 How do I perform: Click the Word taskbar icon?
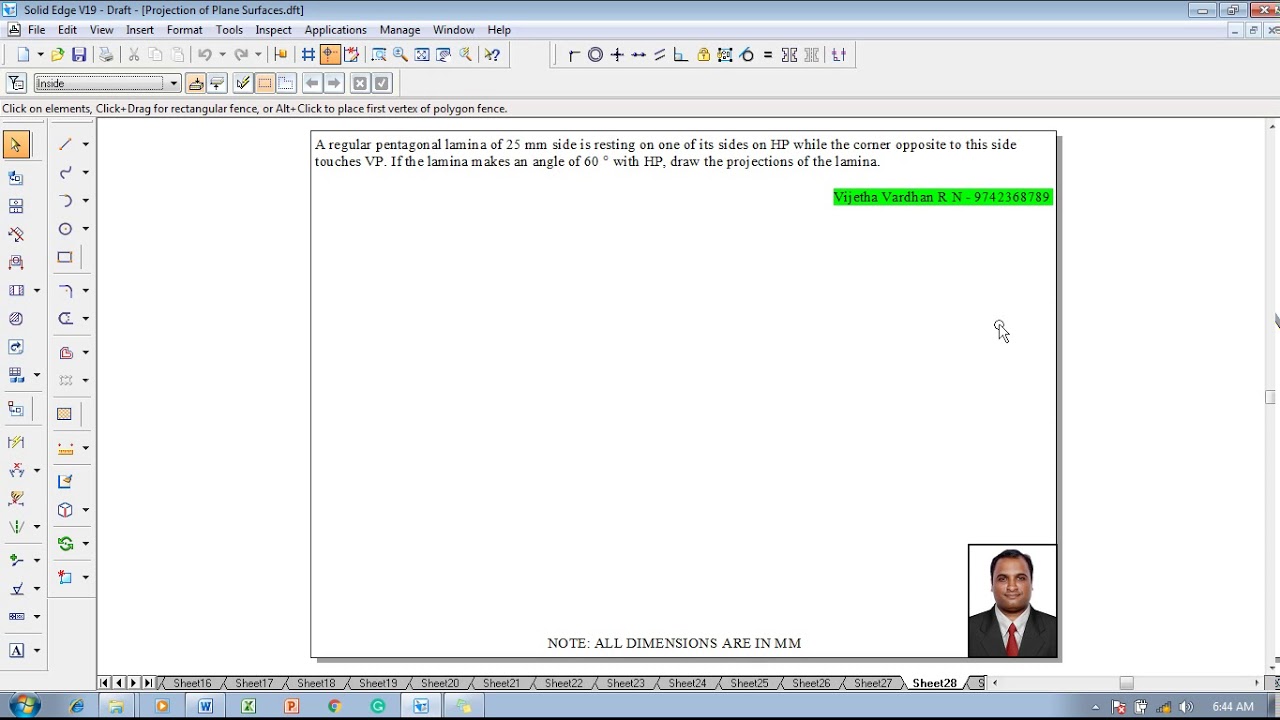tap(205, 706)
